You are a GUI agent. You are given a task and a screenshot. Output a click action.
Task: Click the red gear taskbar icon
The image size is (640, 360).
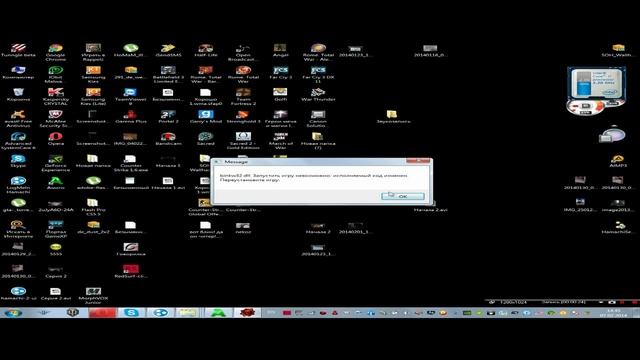pyautogui.click(x=247, y=313)
